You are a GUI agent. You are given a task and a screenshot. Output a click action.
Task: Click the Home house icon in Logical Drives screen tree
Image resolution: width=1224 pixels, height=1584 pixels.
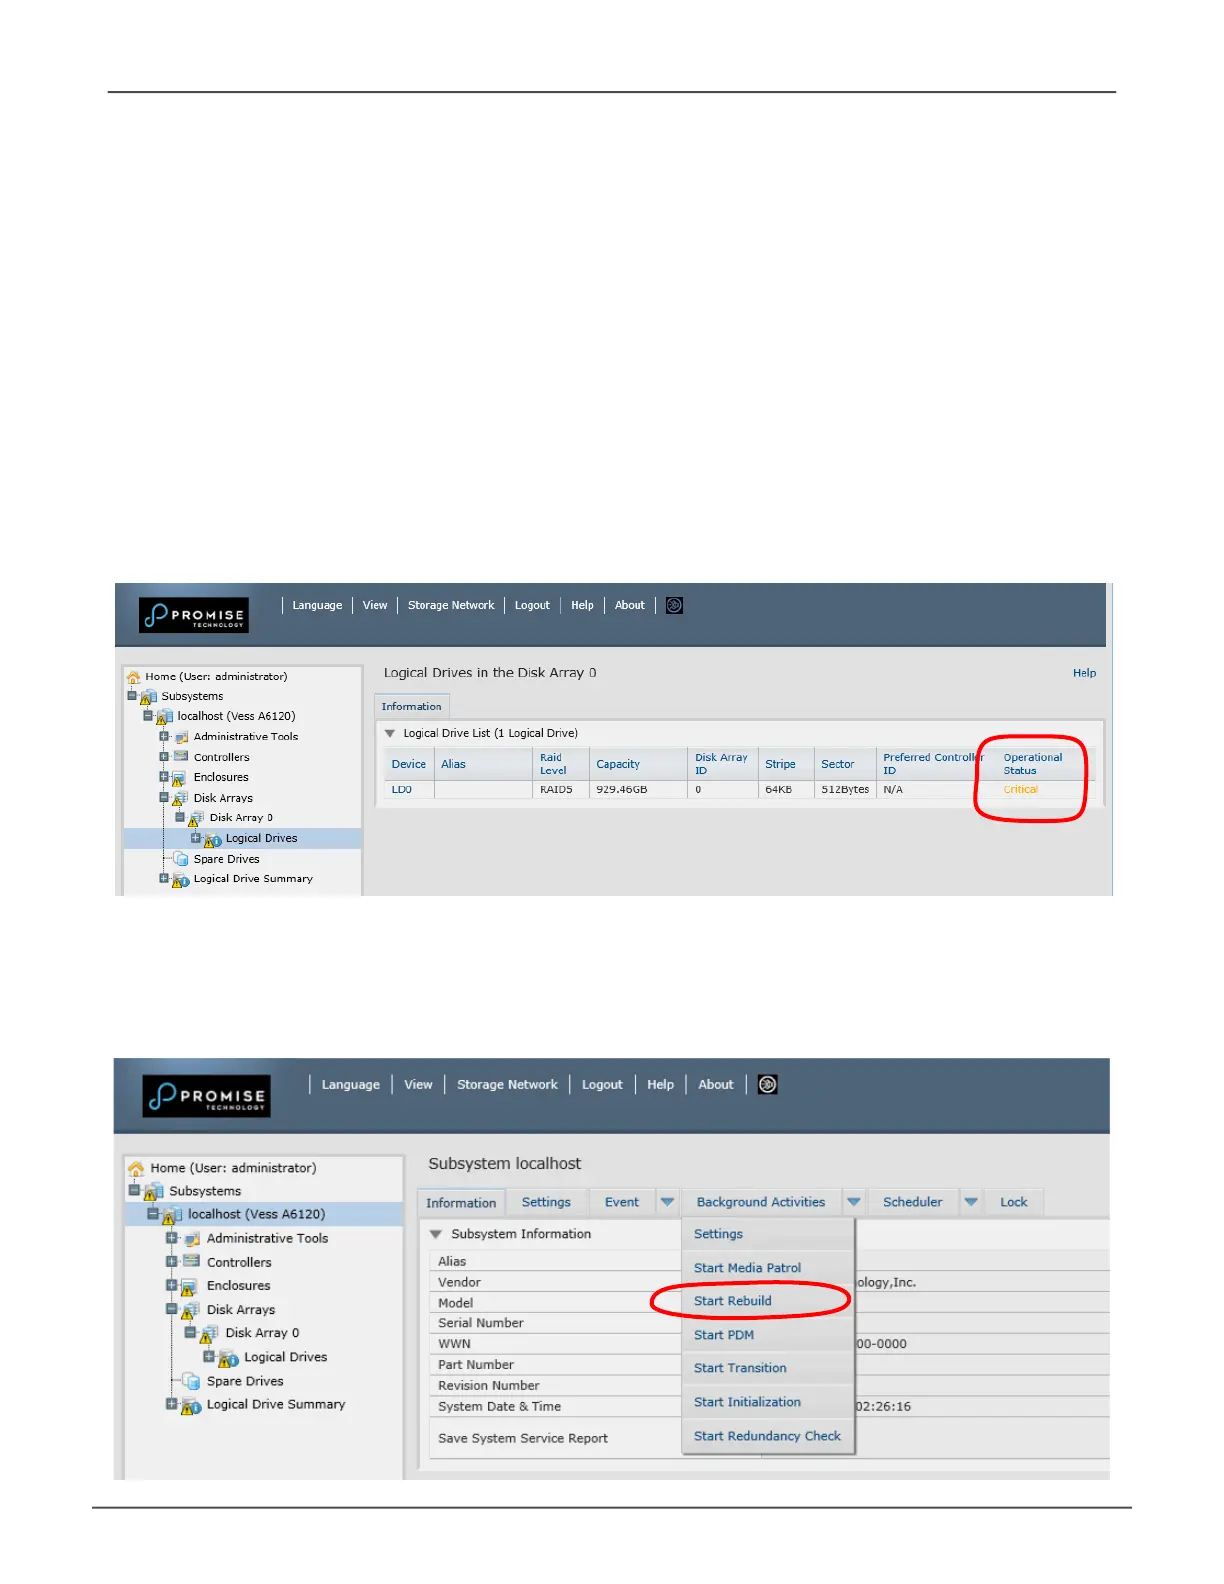[x=134, y=677]
